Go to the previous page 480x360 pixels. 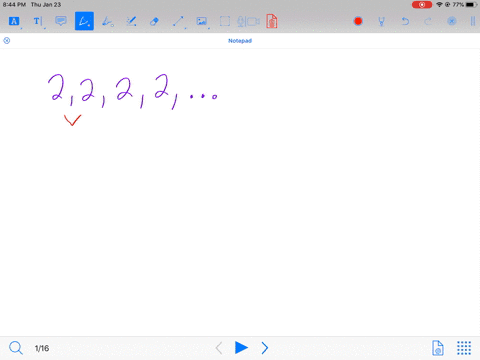click(x=219, y=348)
